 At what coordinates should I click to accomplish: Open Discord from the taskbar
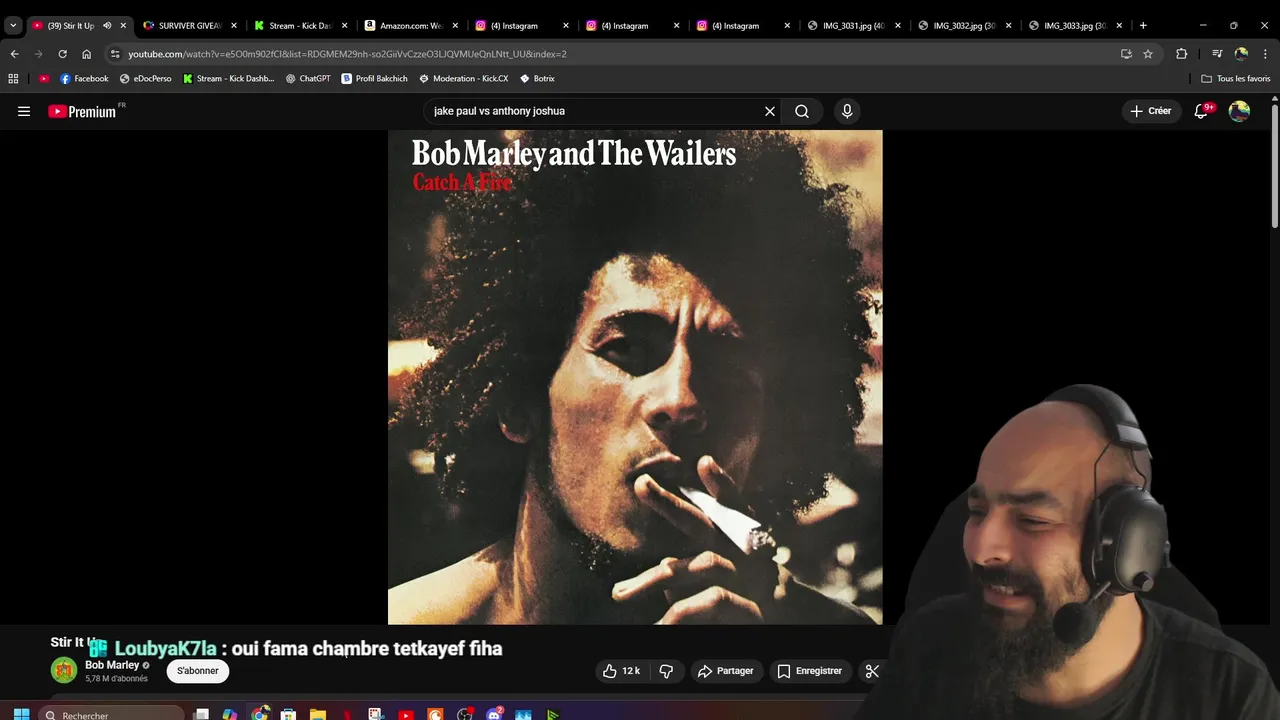[x=494, y=714]
